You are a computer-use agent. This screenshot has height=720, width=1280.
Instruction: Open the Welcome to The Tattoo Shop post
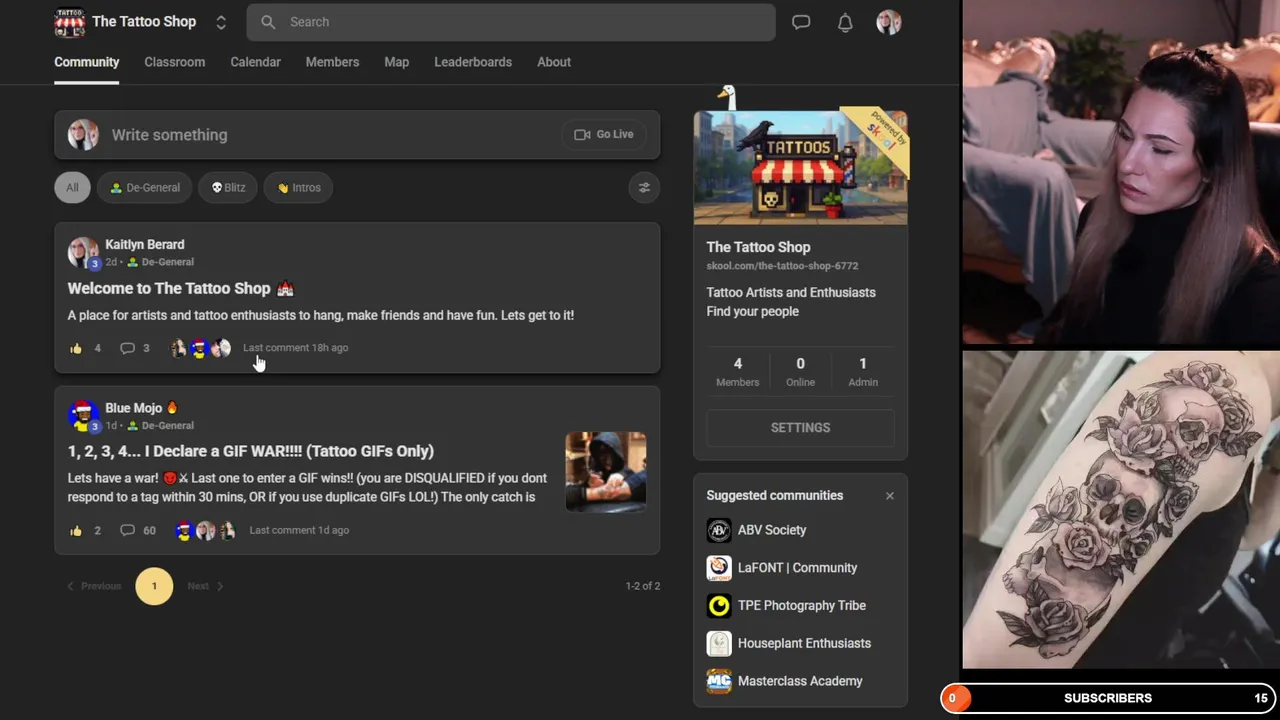tap(181, 288)
